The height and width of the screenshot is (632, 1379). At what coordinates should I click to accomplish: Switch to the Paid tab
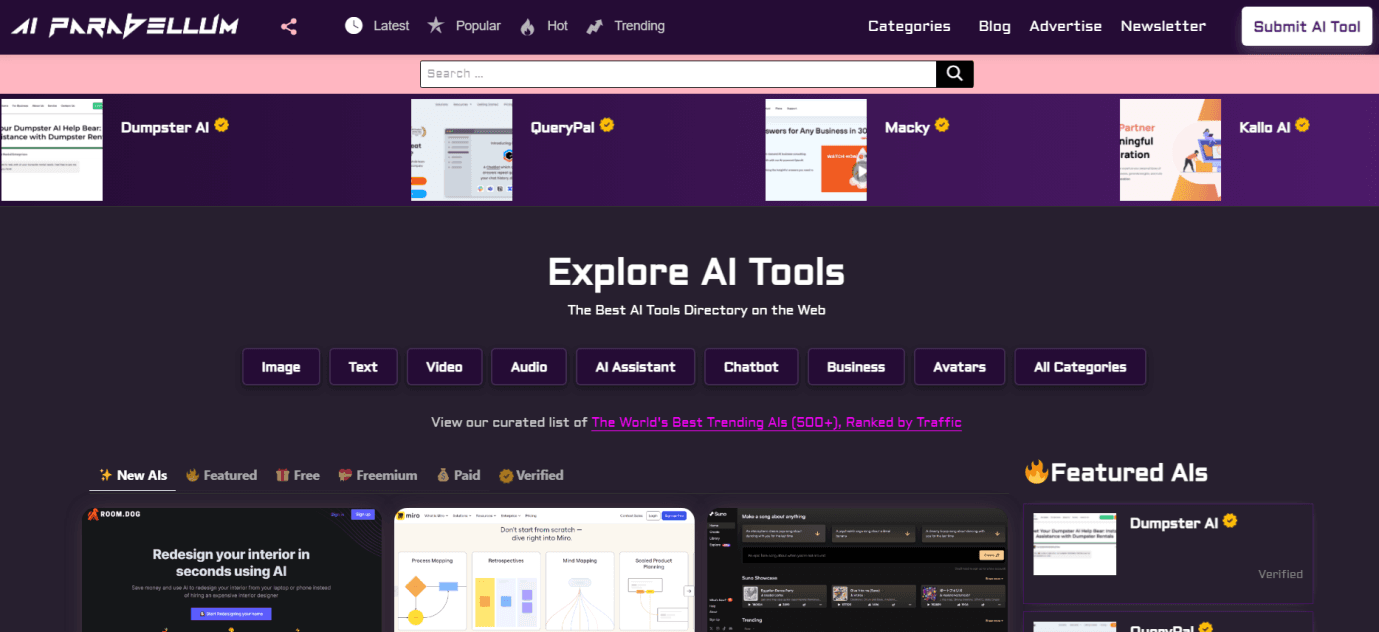pyautogui.click(x=458, y=475)
